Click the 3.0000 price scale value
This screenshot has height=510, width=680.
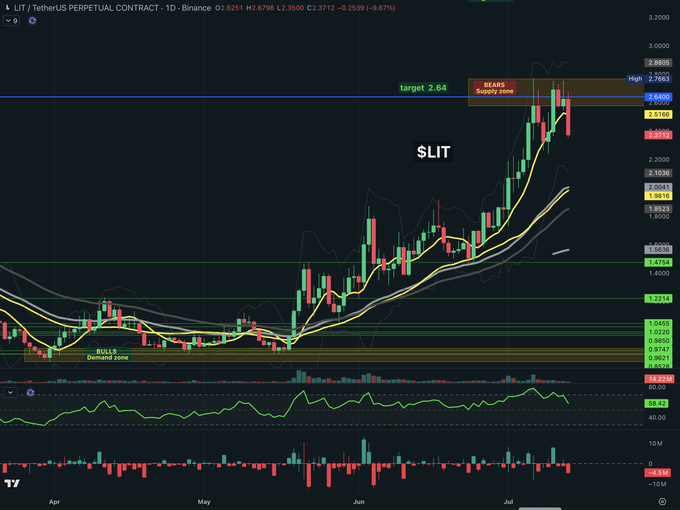pyautogui.click(x=658, y=46)
